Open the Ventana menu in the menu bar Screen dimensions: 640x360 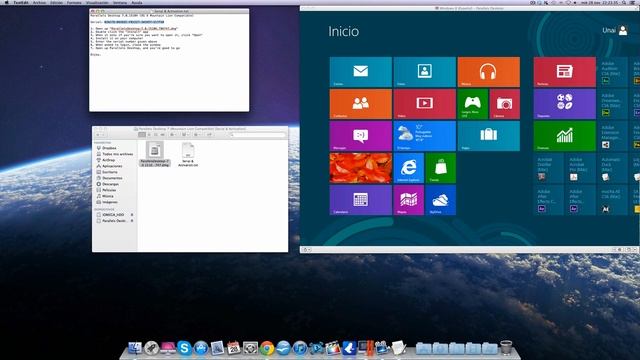pyautogui.click(x=120, y=2)
